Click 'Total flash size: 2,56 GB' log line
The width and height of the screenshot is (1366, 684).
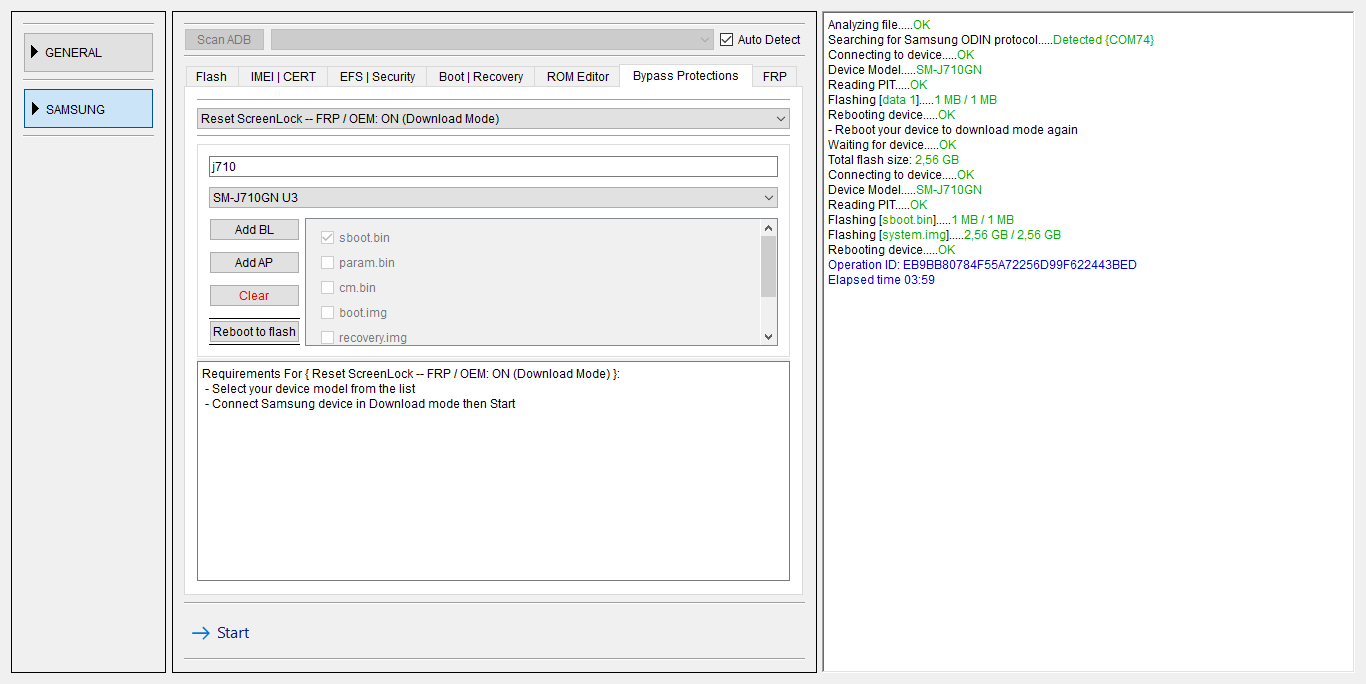pyautogui.click(x=893, y=160)
